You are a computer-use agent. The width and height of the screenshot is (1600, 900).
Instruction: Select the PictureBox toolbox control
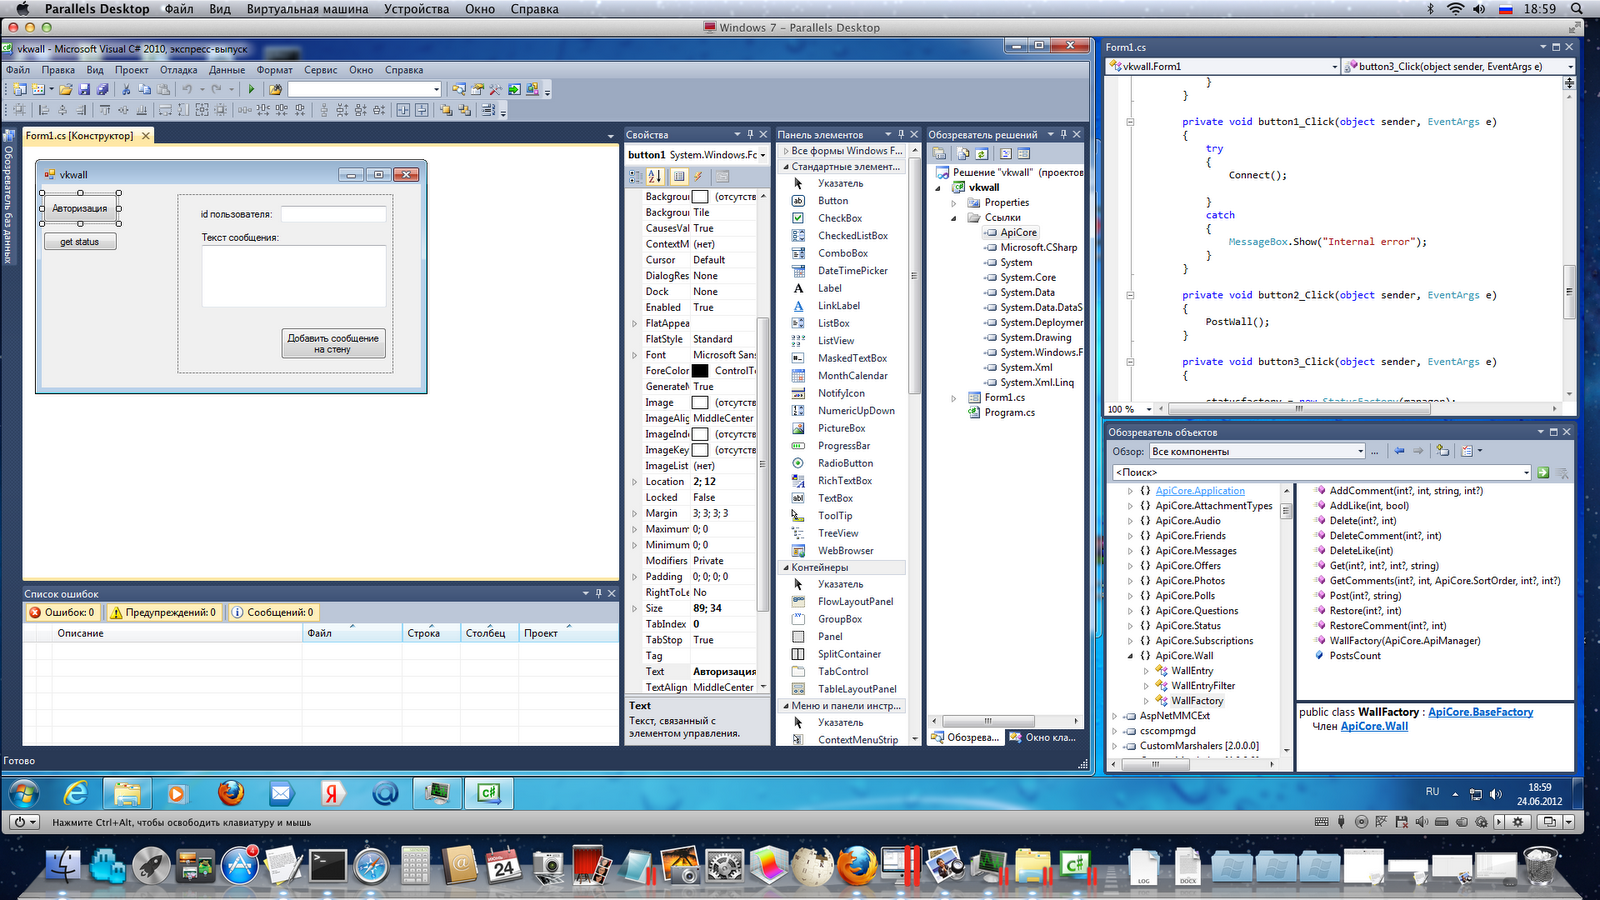point(841,428)
